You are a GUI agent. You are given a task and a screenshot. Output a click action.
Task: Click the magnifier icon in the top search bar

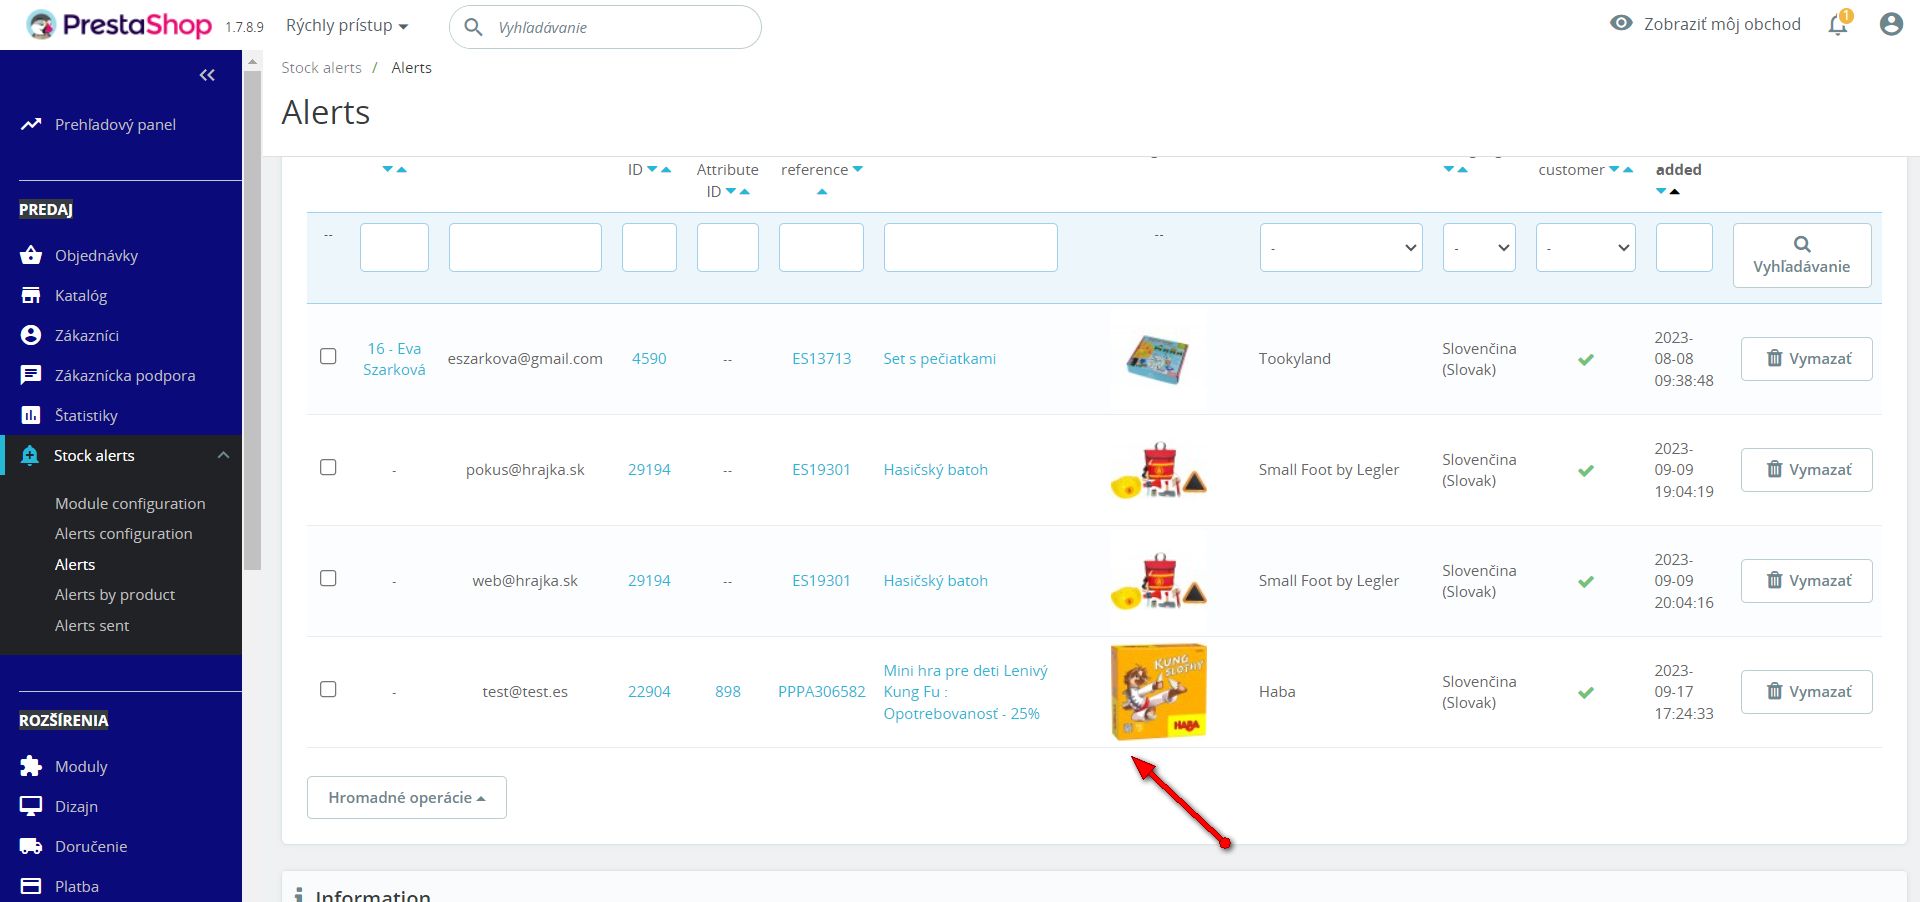coord(474,27)
